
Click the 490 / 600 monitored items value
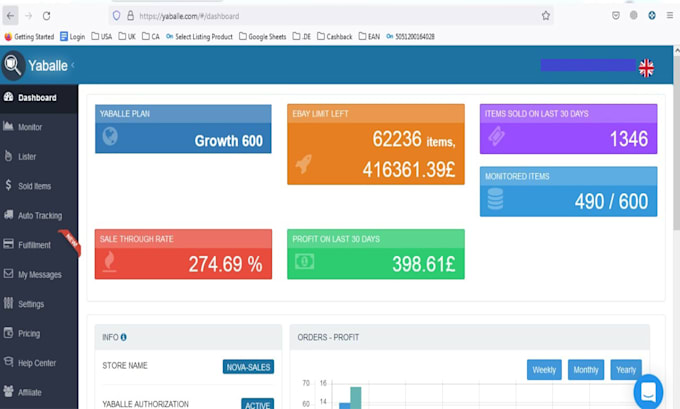coord(611,202)
